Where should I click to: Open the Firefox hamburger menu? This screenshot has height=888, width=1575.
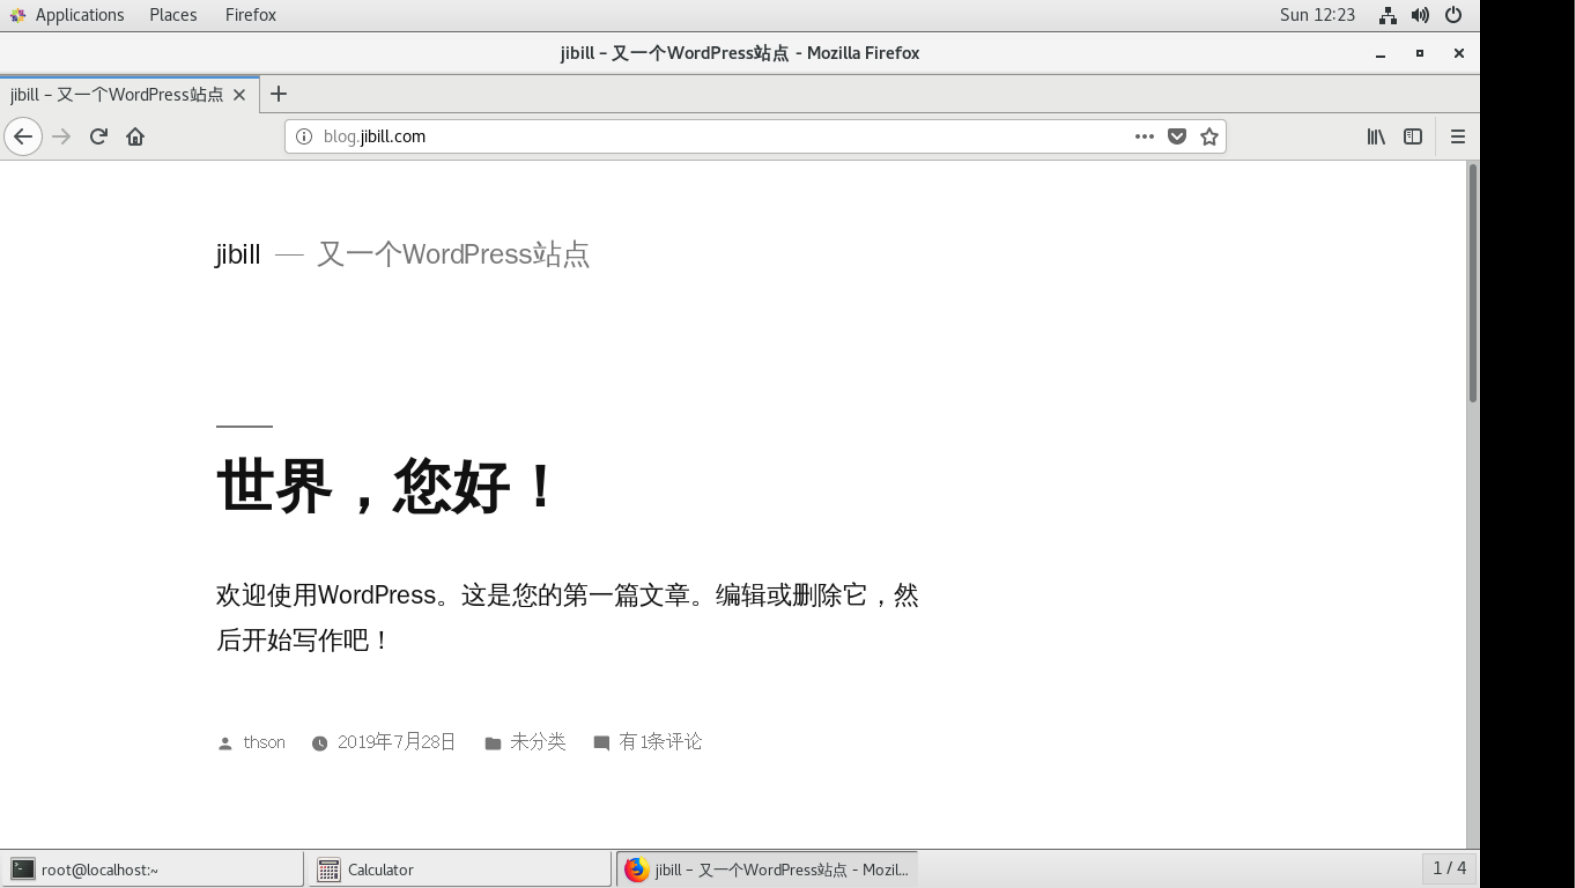tap(1458, 136)
